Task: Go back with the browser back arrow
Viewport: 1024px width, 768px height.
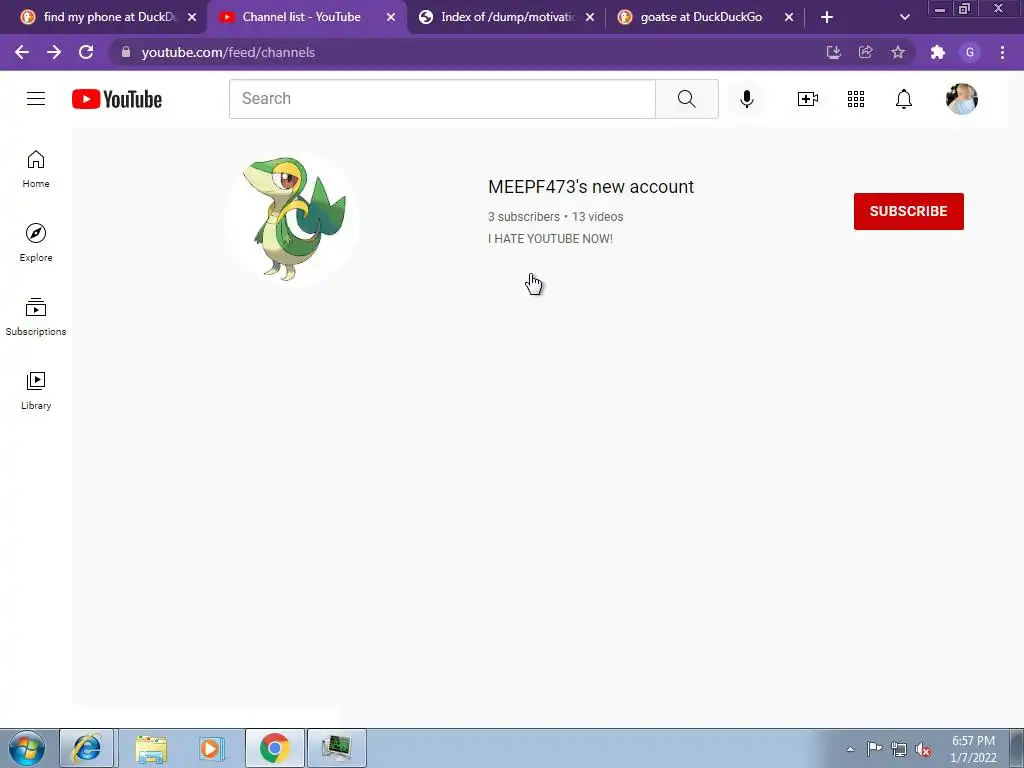Action: click(22, 52)
